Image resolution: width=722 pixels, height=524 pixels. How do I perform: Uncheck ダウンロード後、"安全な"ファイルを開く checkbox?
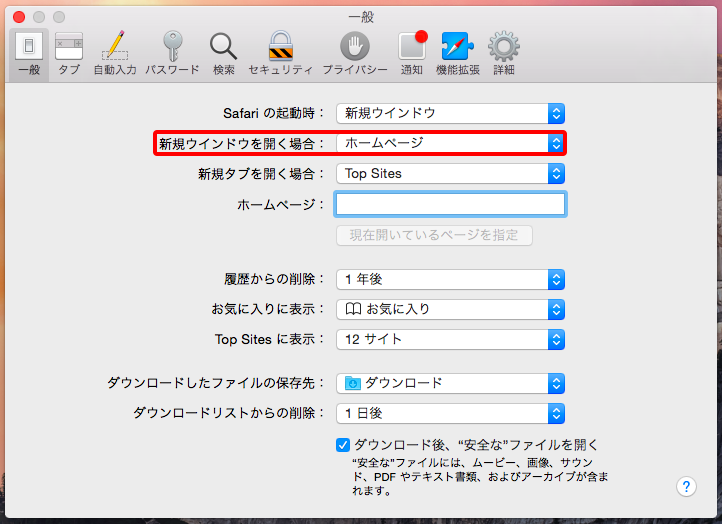(x=343, y=445)
